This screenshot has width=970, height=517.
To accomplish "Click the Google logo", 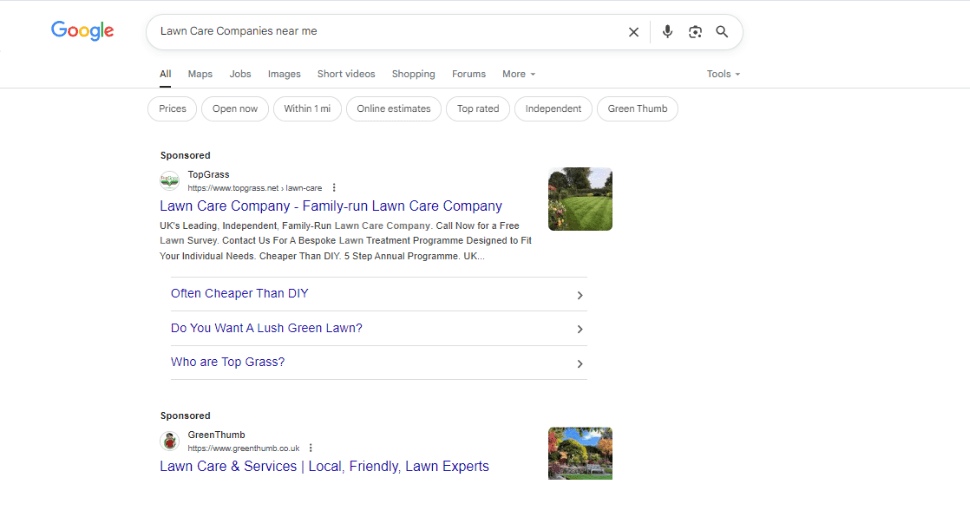I will point(82,30).
